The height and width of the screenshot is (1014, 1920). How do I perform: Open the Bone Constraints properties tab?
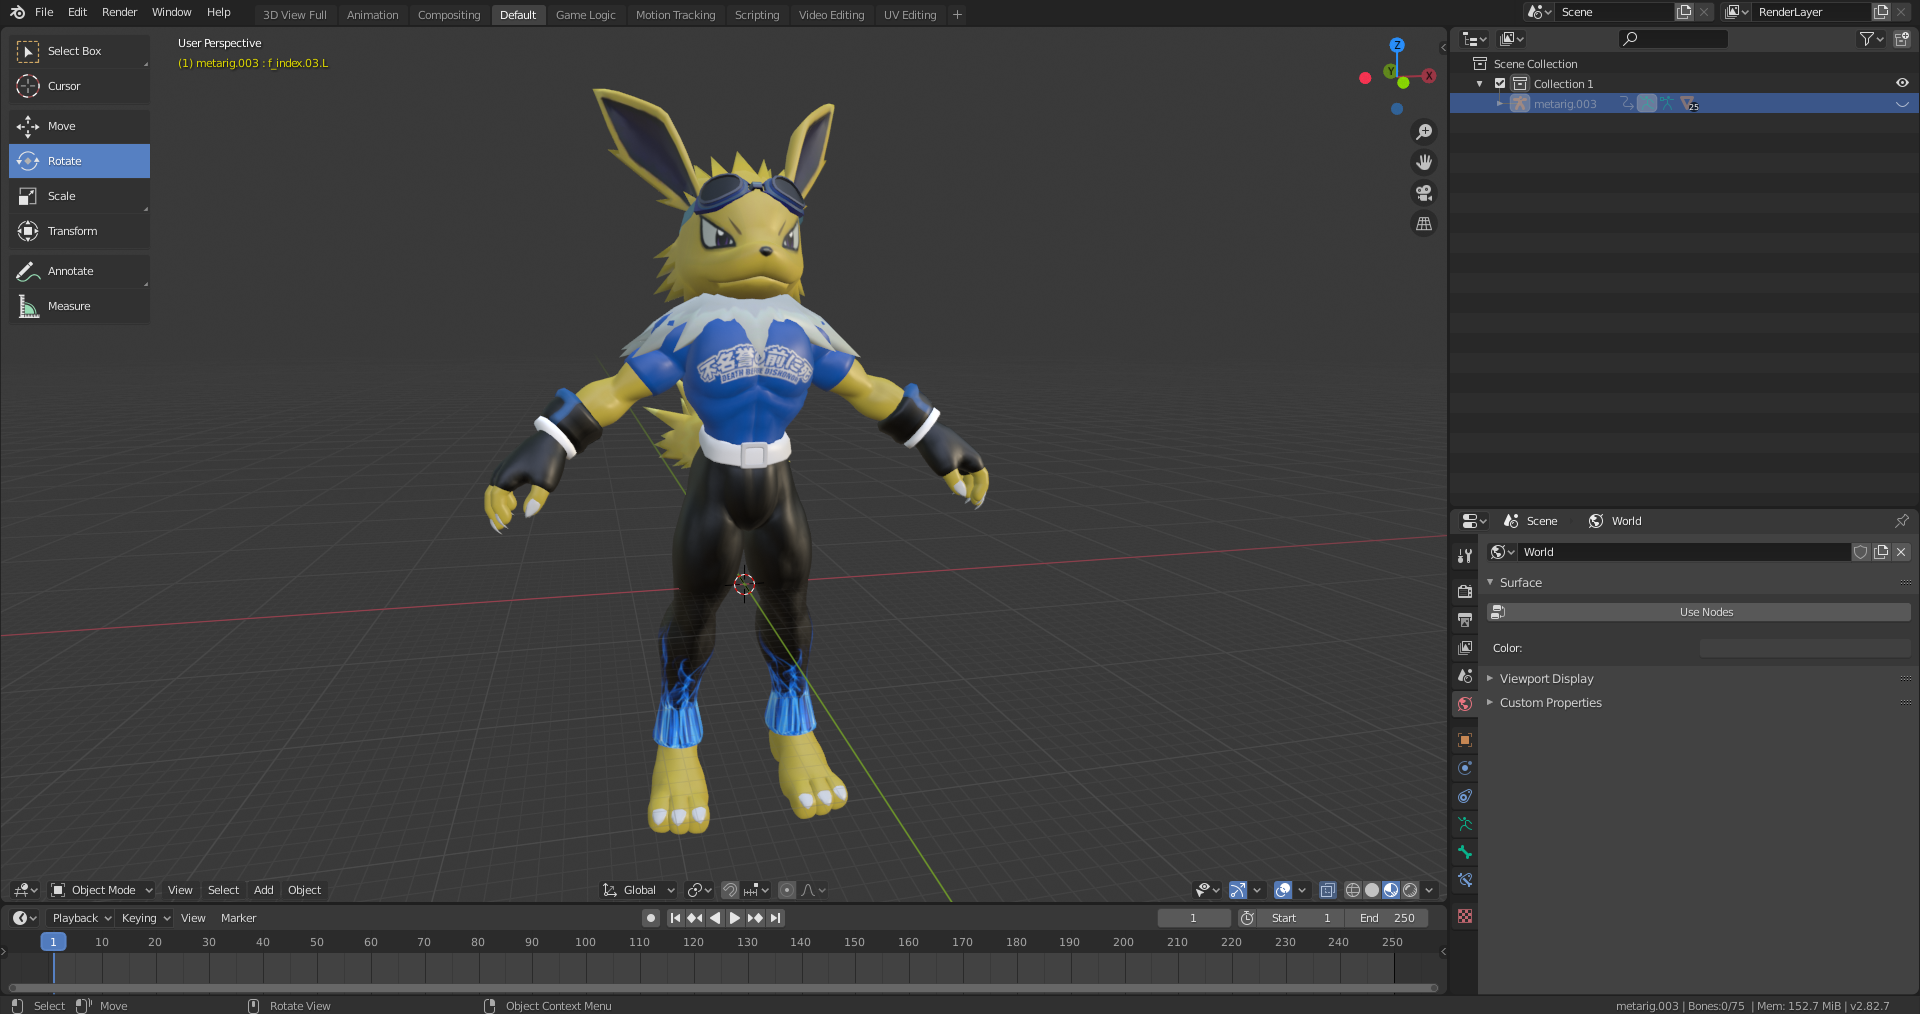(x=1465, y=880)
